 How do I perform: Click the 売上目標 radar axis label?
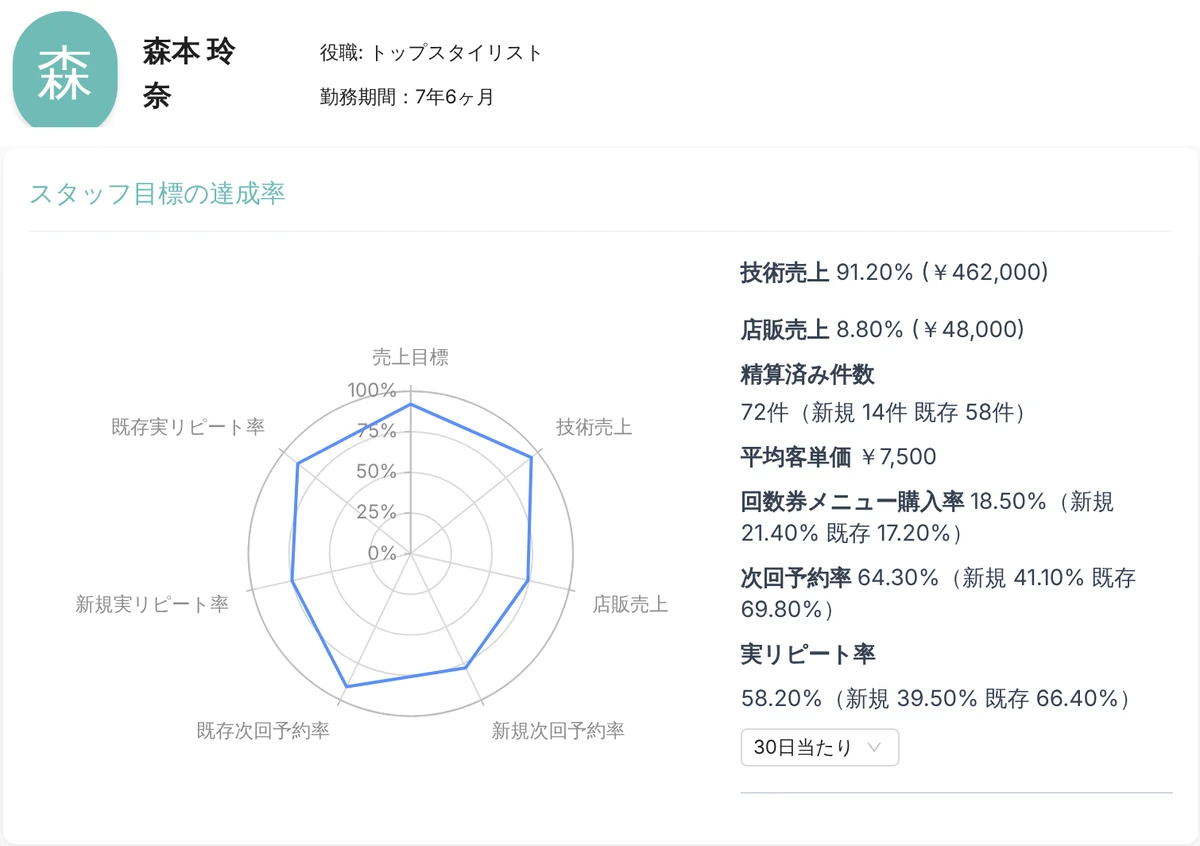pos(410,357)
